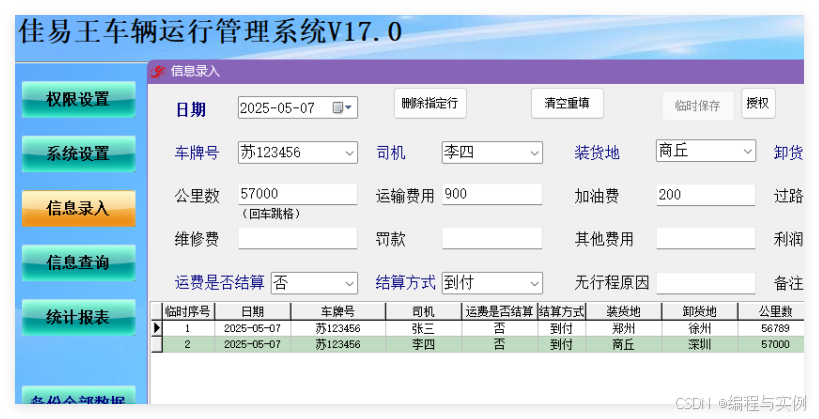Click the 到付 cell in row 2
The image size is (819, 419).
pyautogui.click(x=561, y=344)
